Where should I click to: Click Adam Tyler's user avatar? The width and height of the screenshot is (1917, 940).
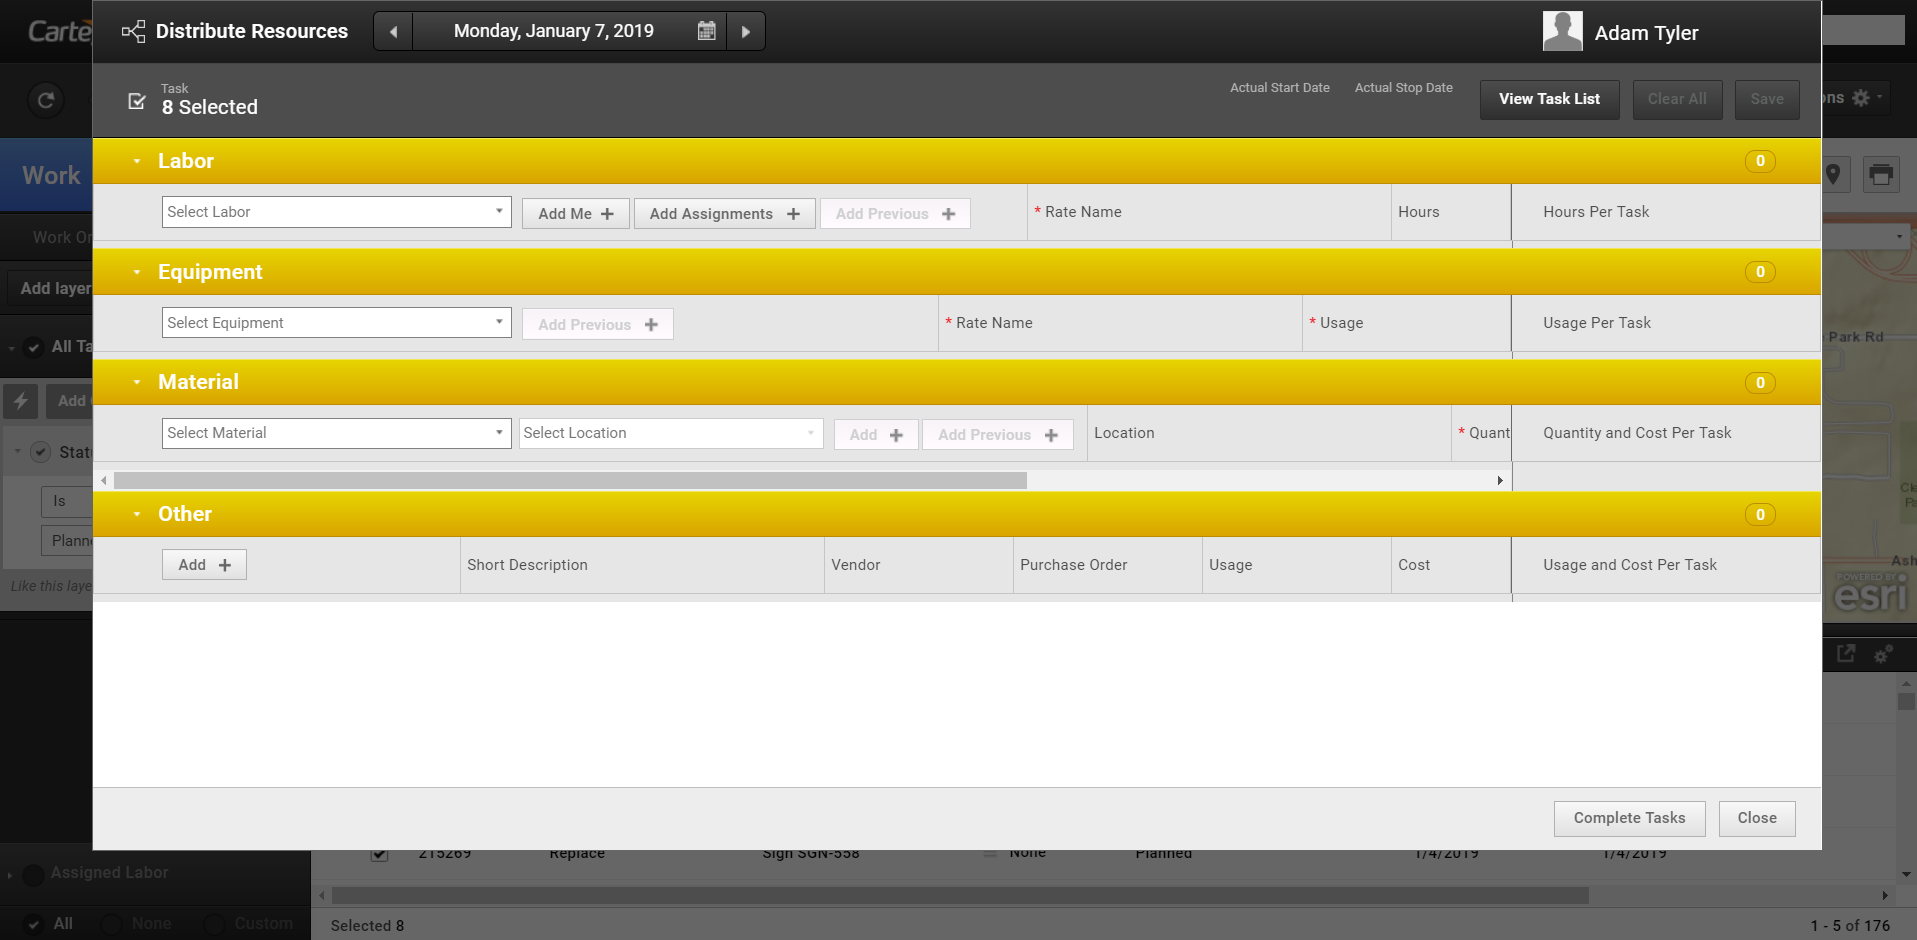[x=1562, y=31]
